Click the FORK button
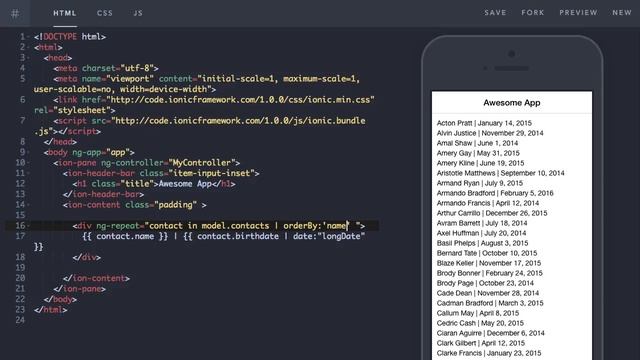 point(533,13)
